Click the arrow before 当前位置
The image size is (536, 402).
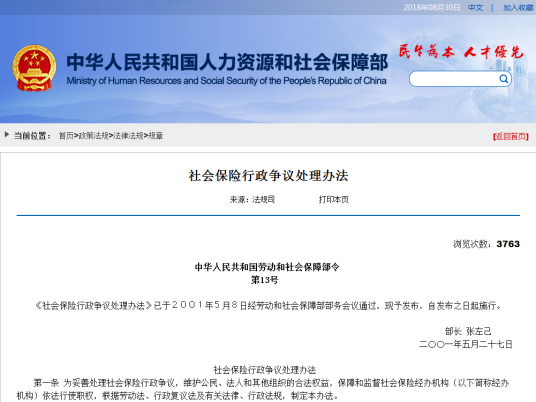6,135
